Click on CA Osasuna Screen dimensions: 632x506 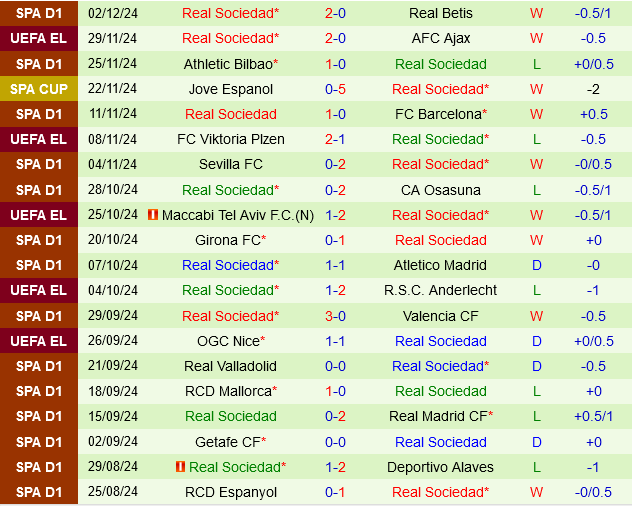point(440,190)
